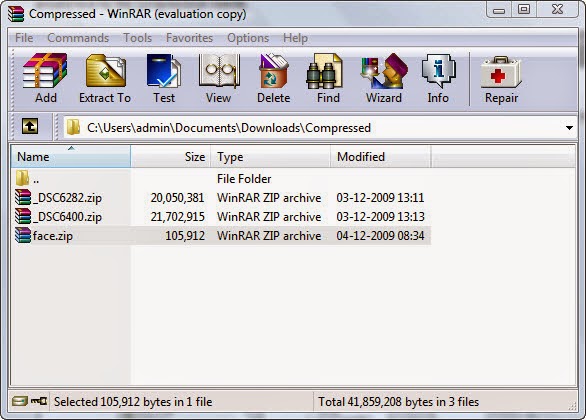The width and height of the screenshot is (586, 420).
Task: Click the parent folder '..' icon
Action: [x=22, y=178]
